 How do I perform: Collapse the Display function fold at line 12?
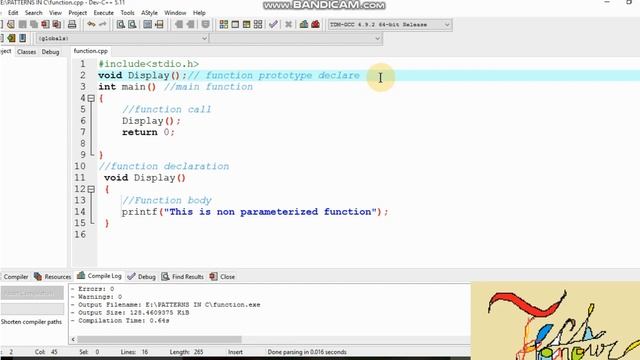(91, 189)
